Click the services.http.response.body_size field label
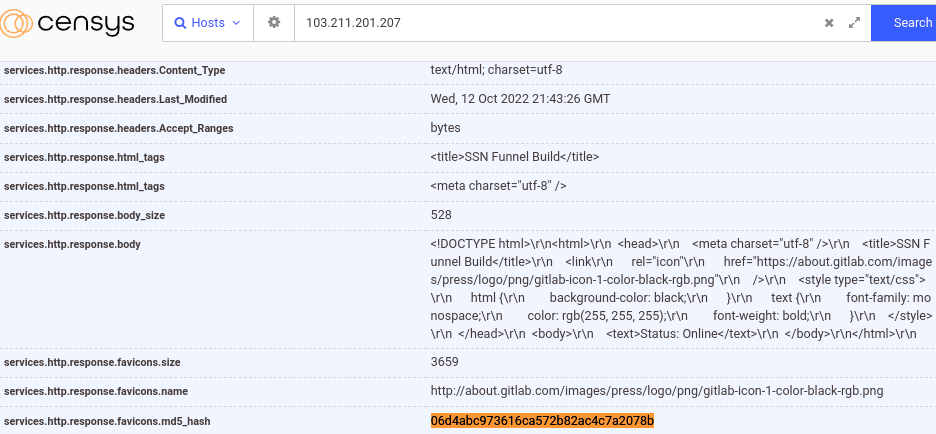 point(84,215)
